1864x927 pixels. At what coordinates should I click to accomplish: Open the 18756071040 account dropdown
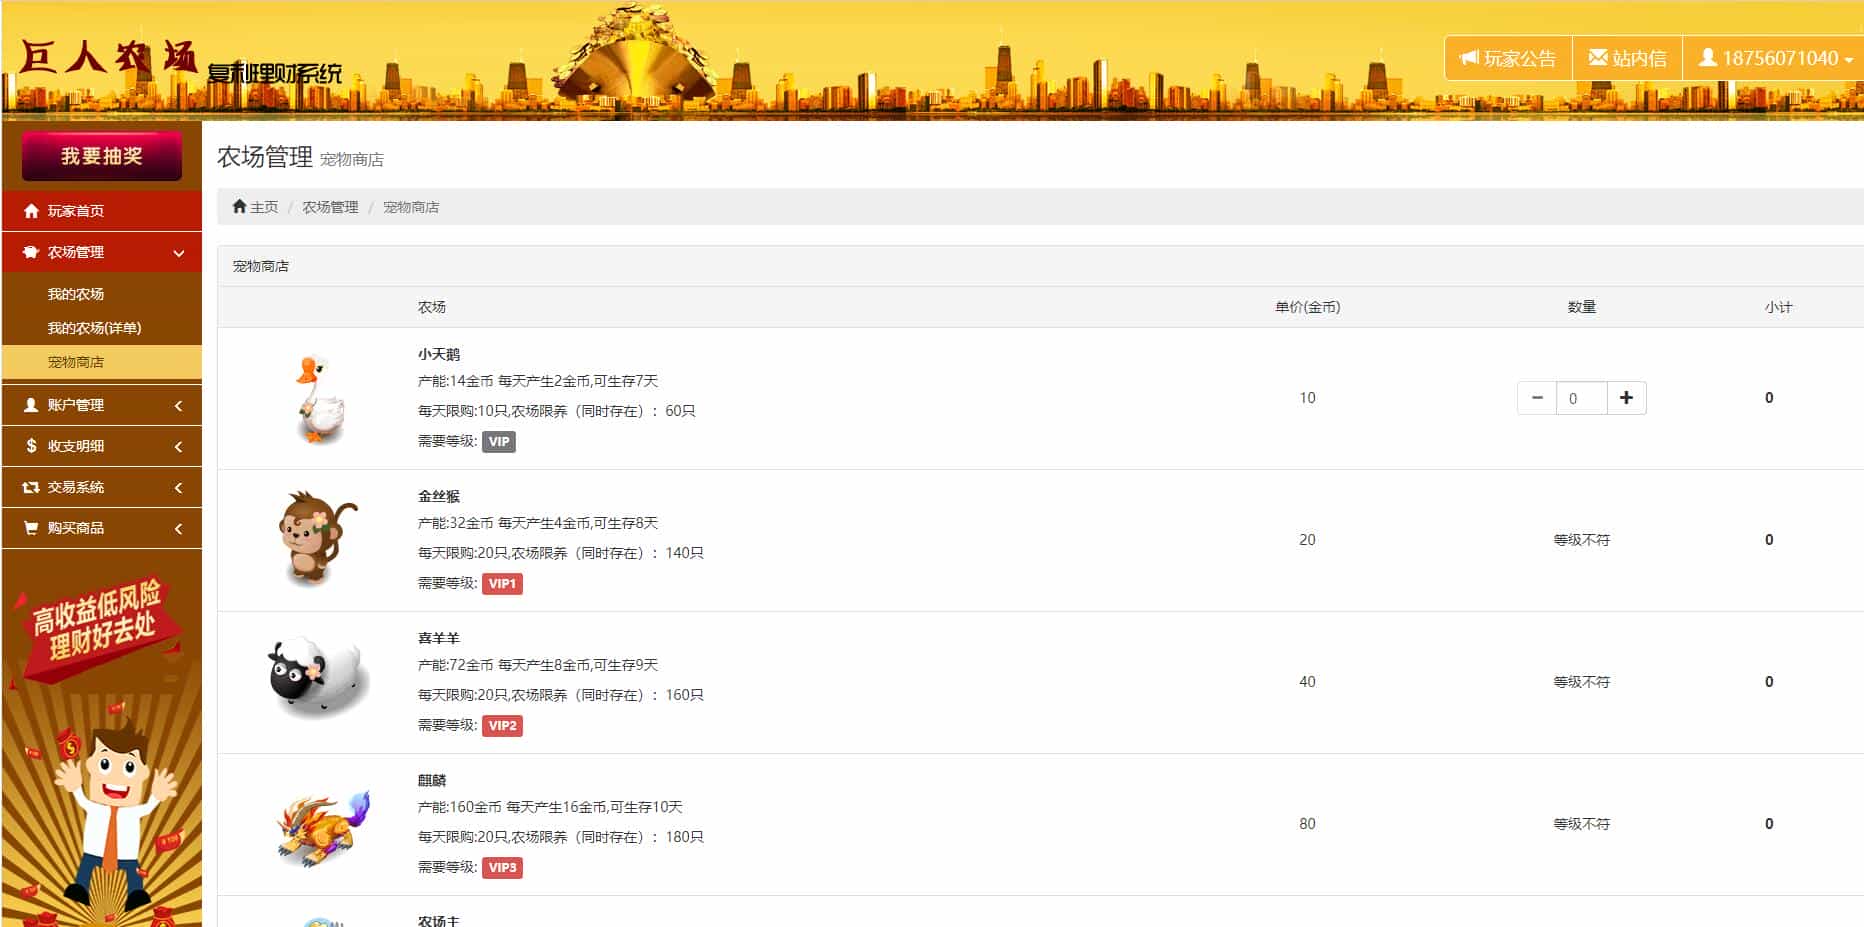1775,58
